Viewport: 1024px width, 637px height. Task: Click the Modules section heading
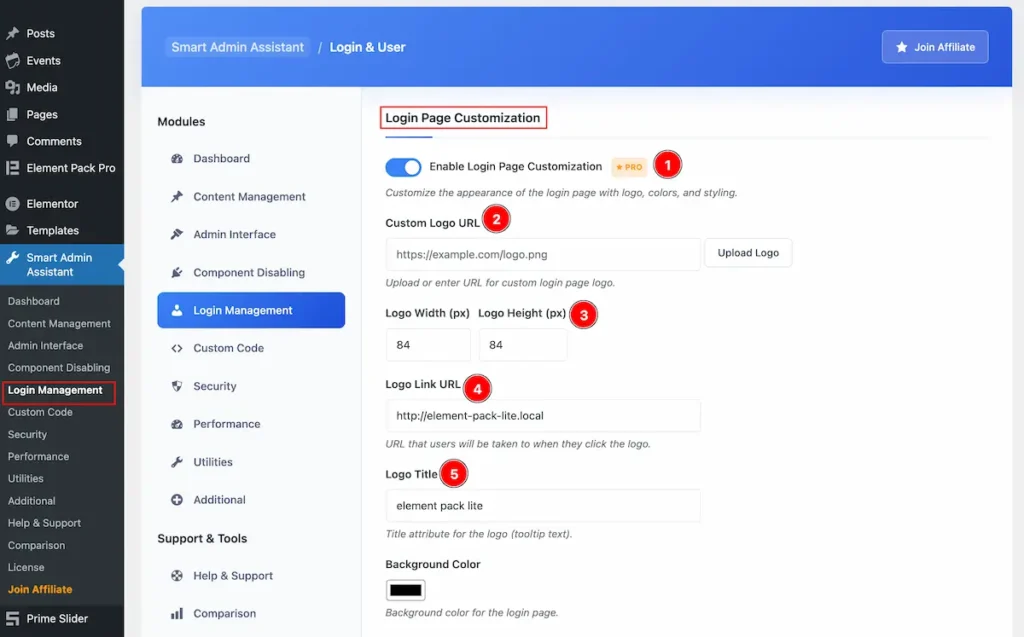click(181, 122)
